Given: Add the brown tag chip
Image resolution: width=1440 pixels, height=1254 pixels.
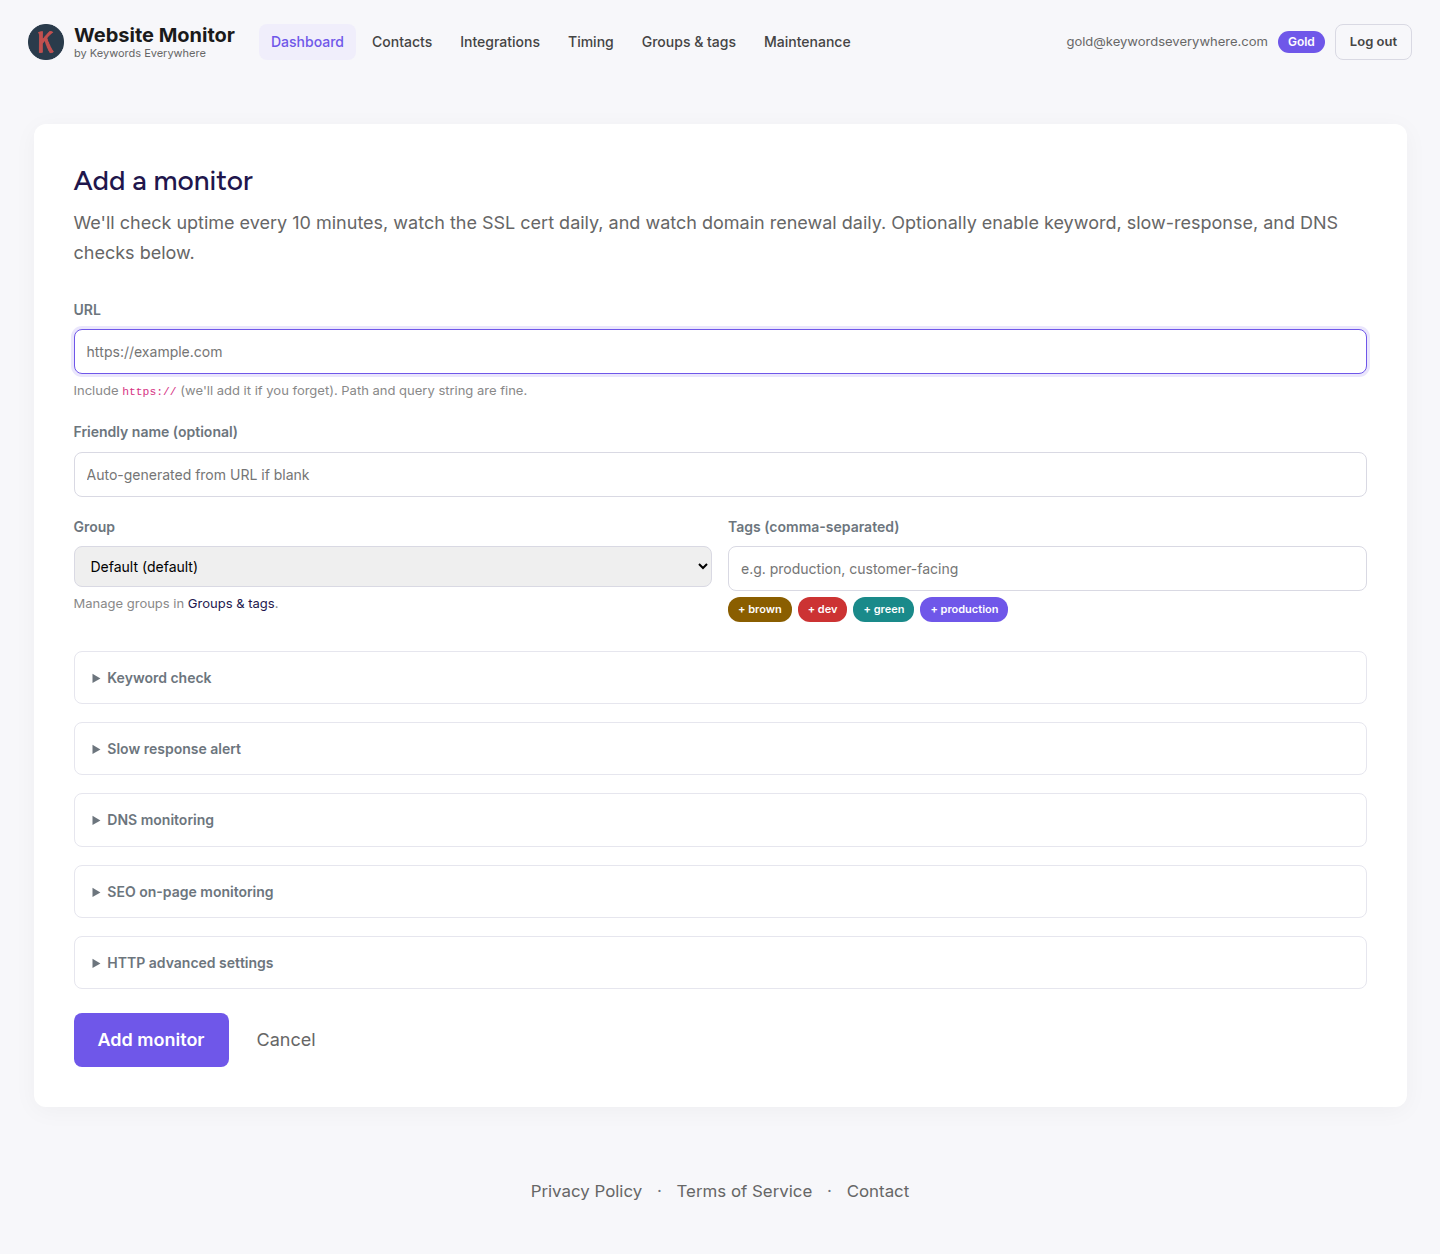Looking at the screenshot, I should tap(760, 610).
